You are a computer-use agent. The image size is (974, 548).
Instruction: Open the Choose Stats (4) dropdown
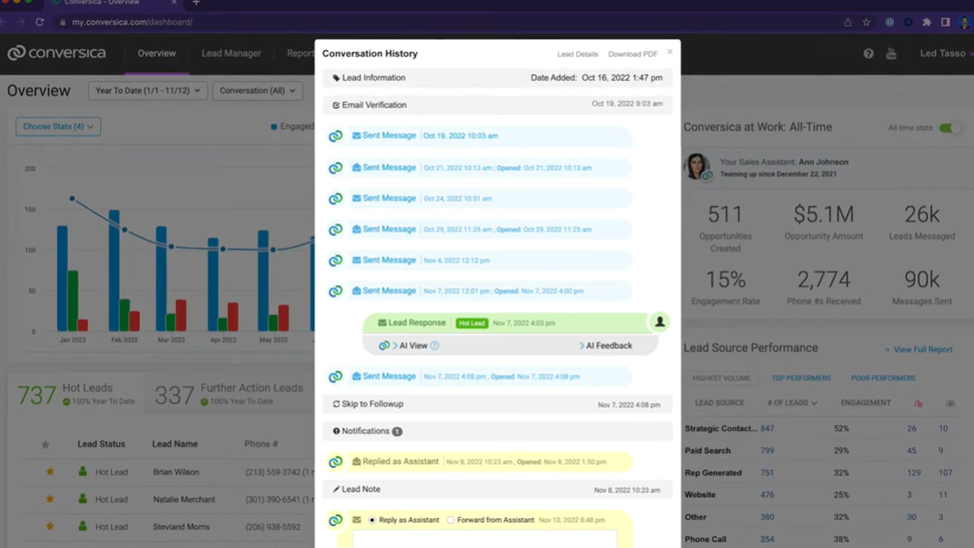coord(58,127)
